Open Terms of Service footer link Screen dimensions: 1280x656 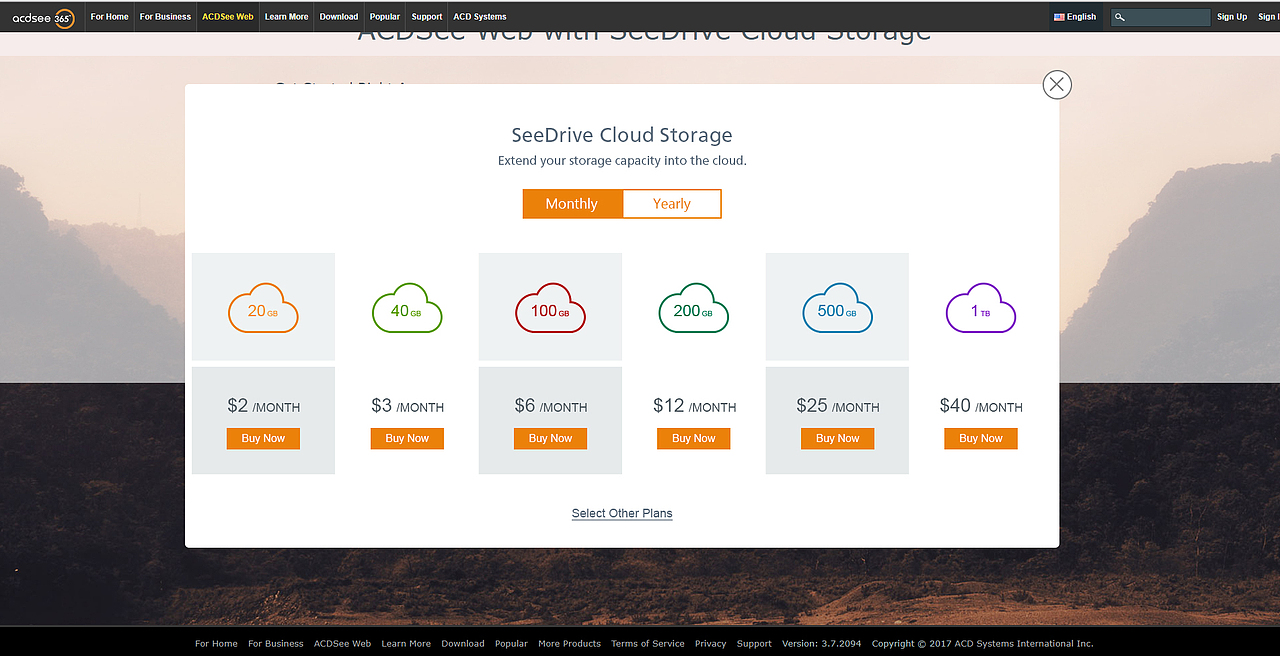pos(648,644)
